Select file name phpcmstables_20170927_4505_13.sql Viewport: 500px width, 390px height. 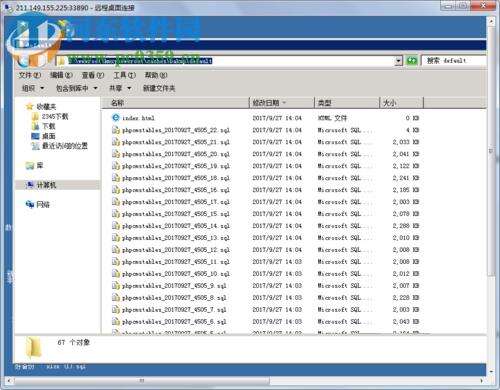pyautogui.click(x=176, y=238)
